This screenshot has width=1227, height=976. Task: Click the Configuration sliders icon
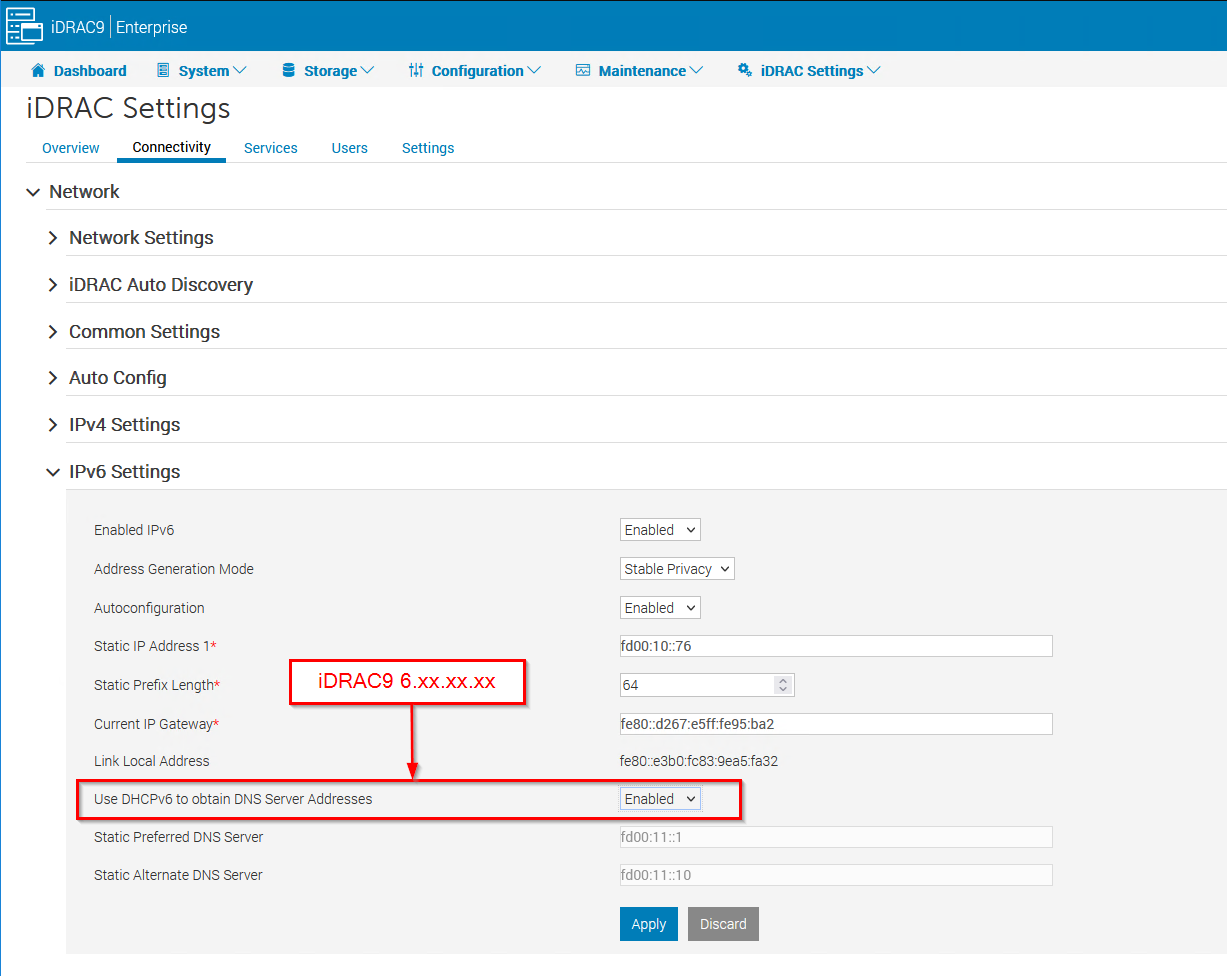coord(416,70)
